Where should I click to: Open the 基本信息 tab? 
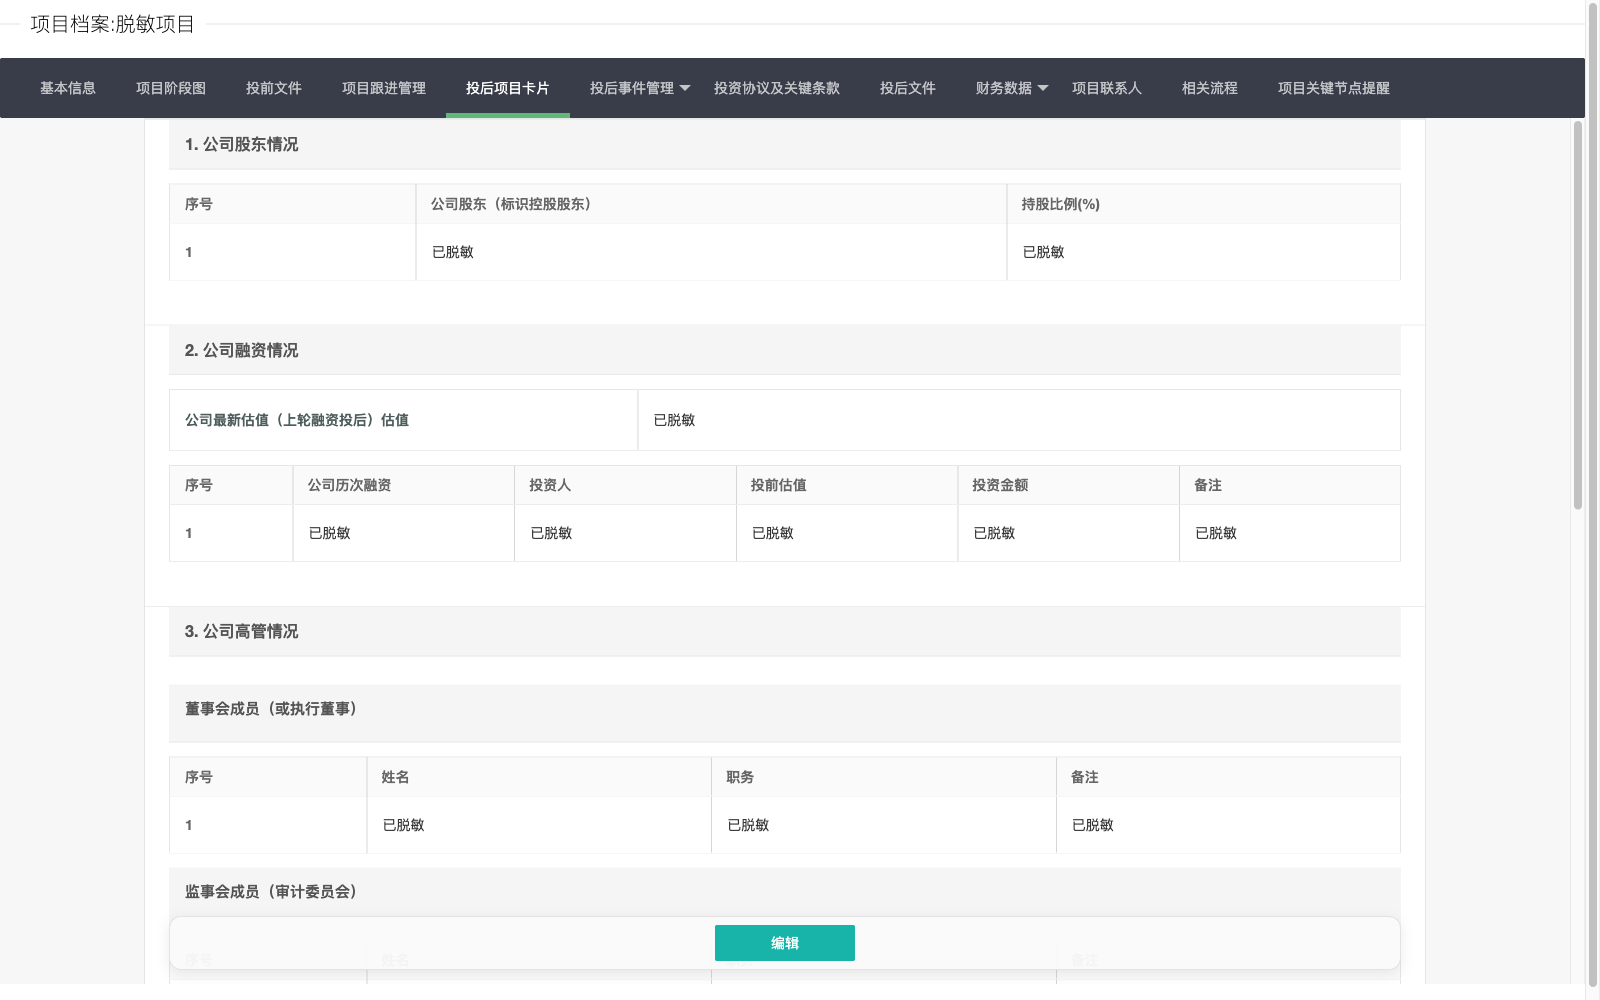pyautogui.click(x=68, y=88)
